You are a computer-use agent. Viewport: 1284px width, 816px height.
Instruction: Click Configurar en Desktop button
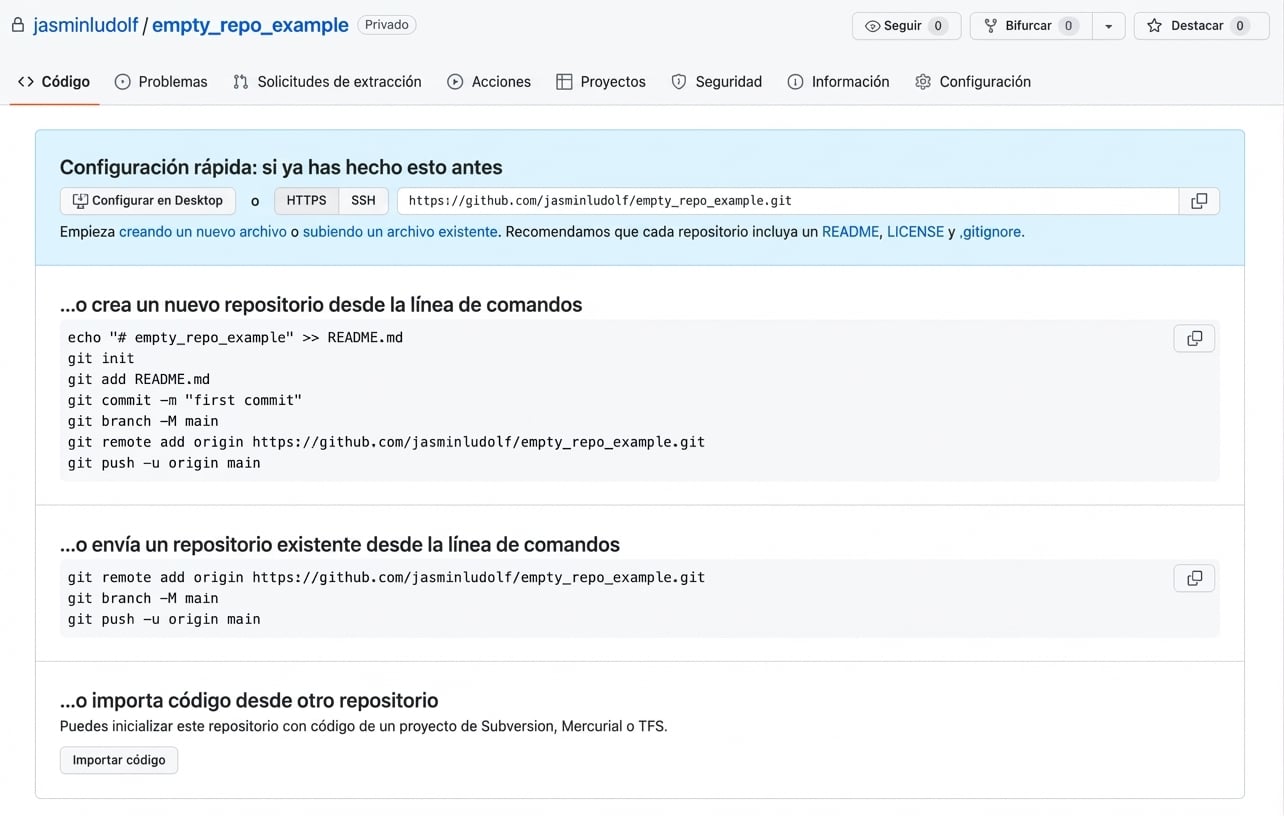click(x=148, y=201)
